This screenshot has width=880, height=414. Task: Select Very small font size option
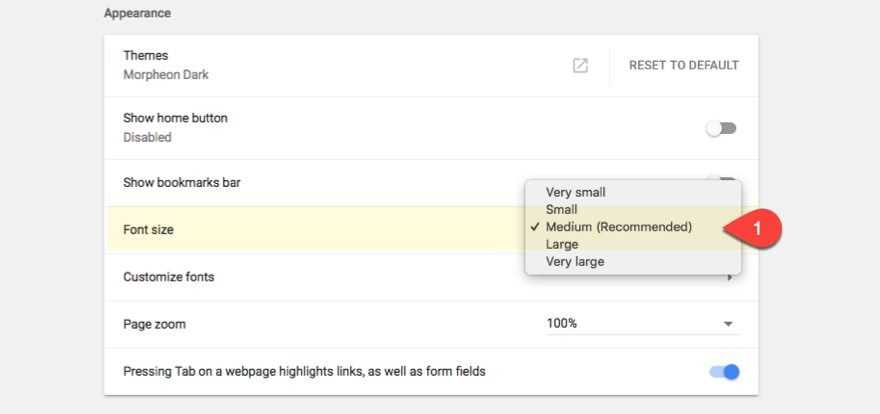tap(575, 192)
